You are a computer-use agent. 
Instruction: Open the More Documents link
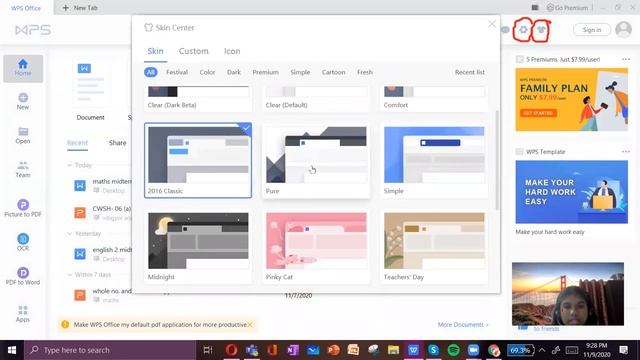463,324
